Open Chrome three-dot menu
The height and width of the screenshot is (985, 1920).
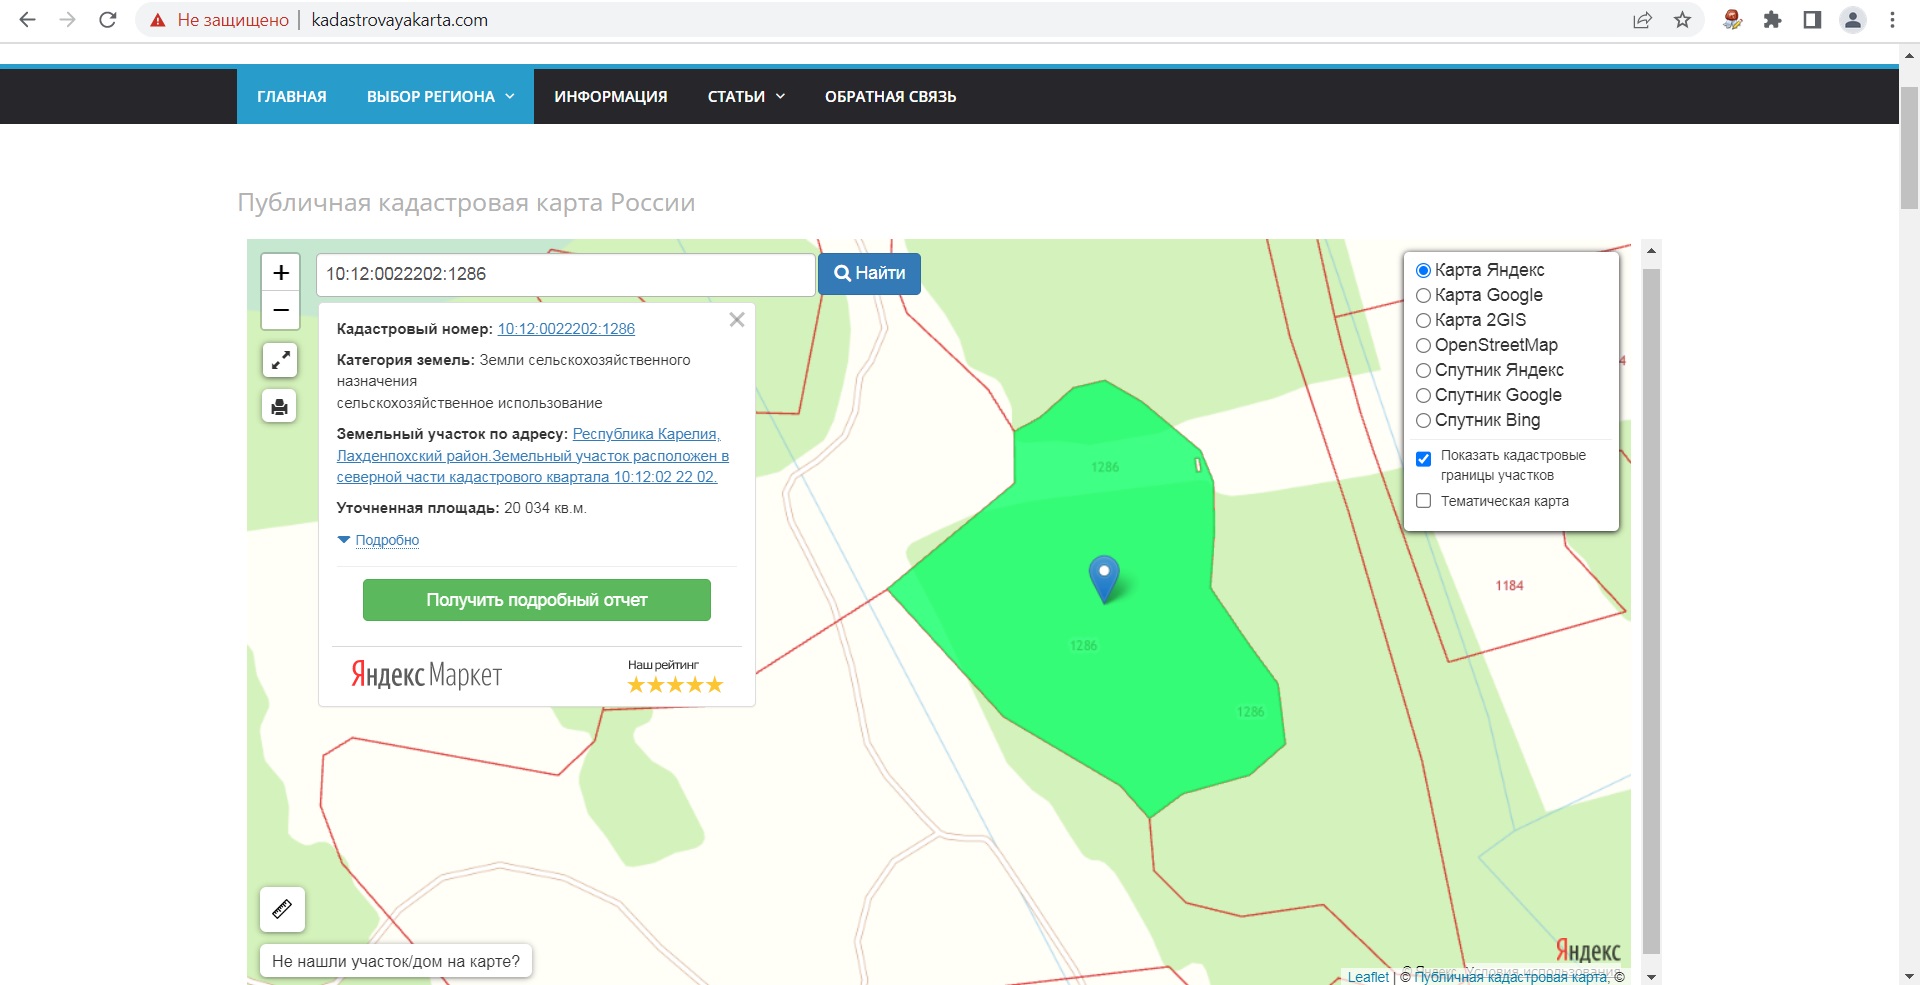pos(1892,20)
